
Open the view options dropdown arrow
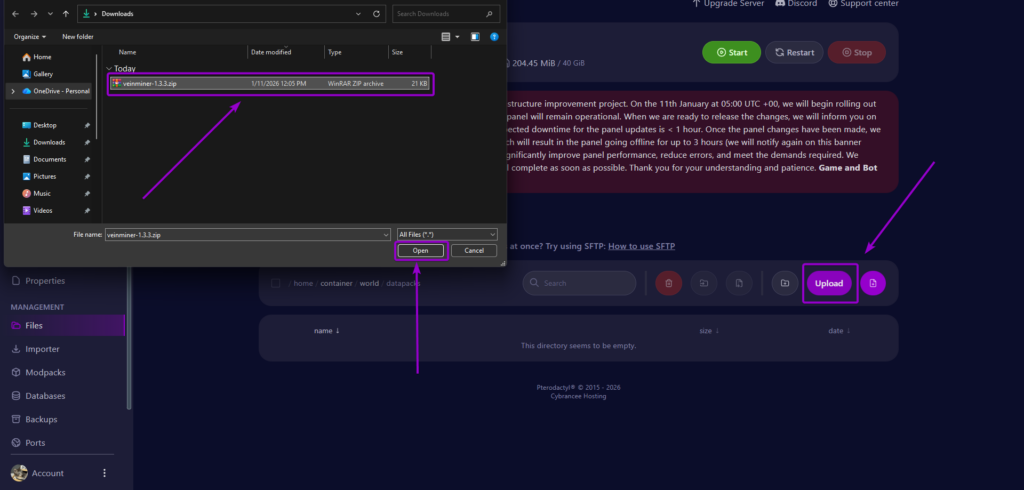457,37
